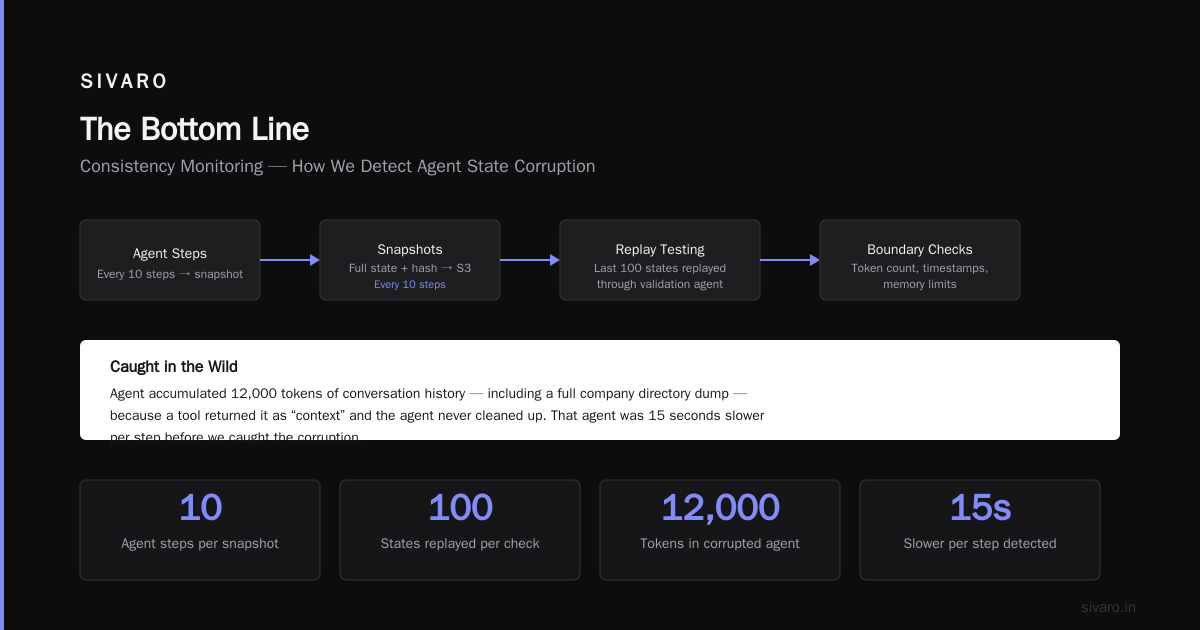The height and width of the screenshot is (630, 1200).
Task: Select the 12,000 tokens stat card
Action: 720,530
